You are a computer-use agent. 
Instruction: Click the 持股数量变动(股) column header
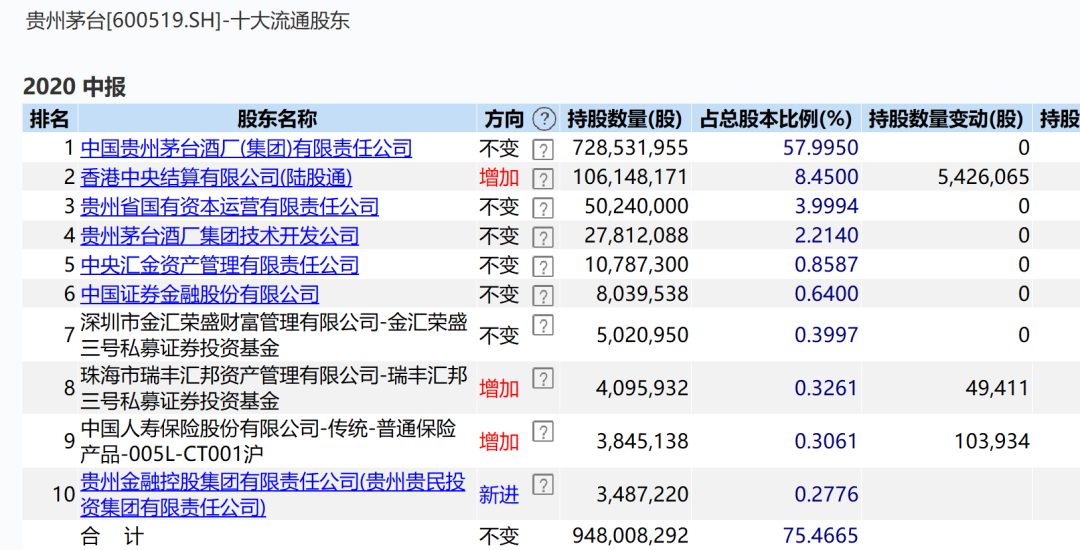pyautogui.click(x=946, y=118)
